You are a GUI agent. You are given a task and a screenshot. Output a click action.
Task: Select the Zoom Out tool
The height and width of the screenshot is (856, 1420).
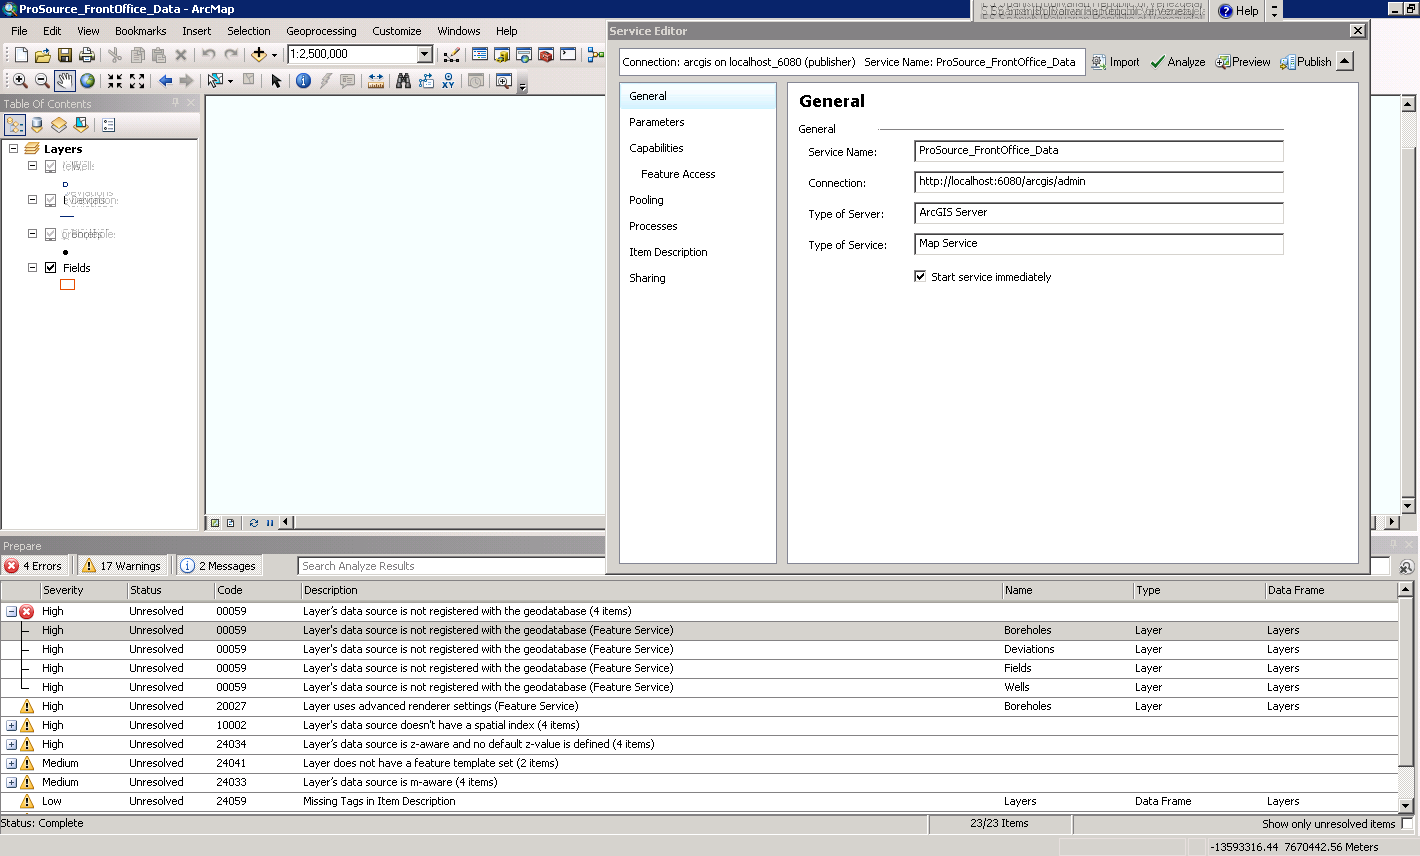tap(42, 81)
